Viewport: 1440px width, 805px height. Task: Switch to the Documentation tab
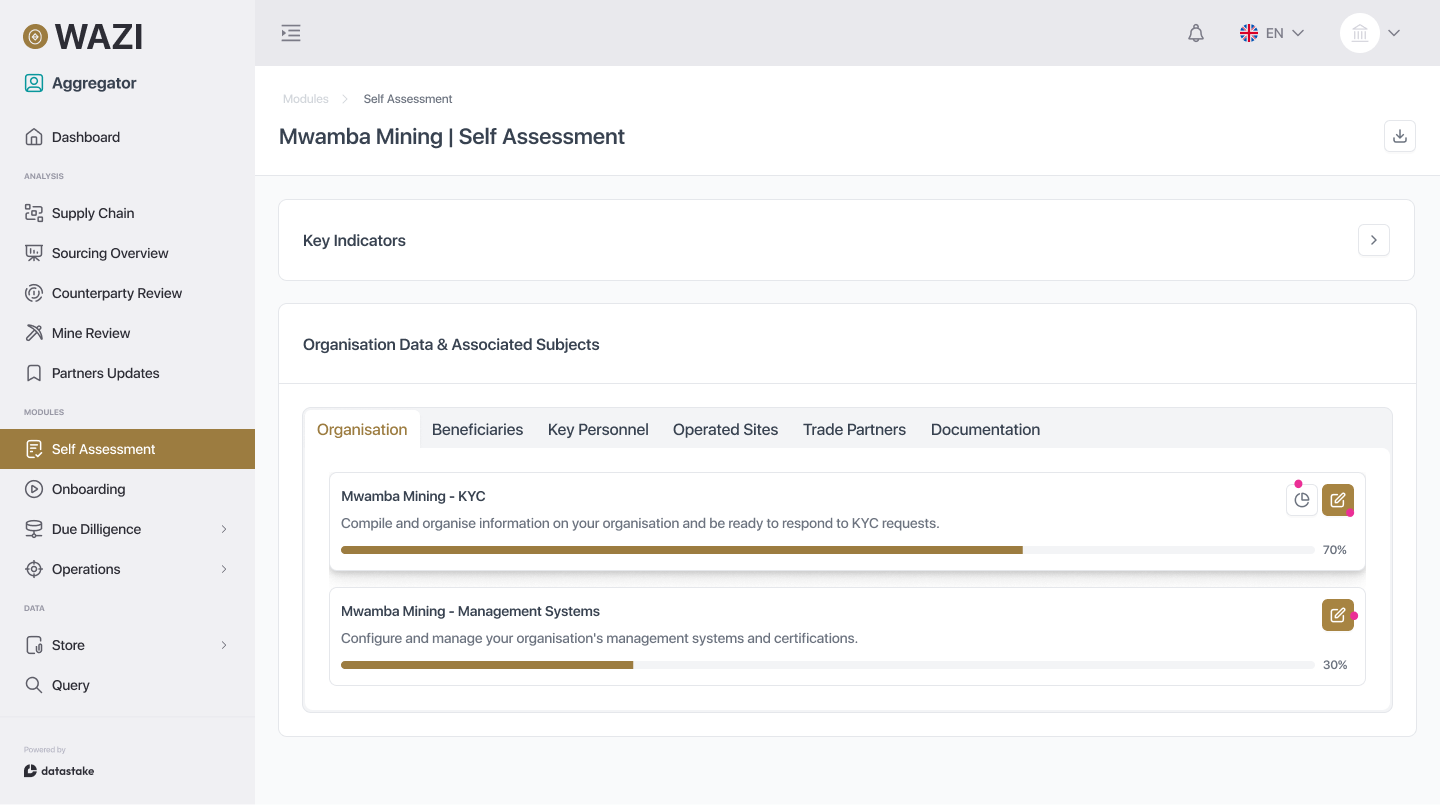pyautogui.click(x=985, y=429)
